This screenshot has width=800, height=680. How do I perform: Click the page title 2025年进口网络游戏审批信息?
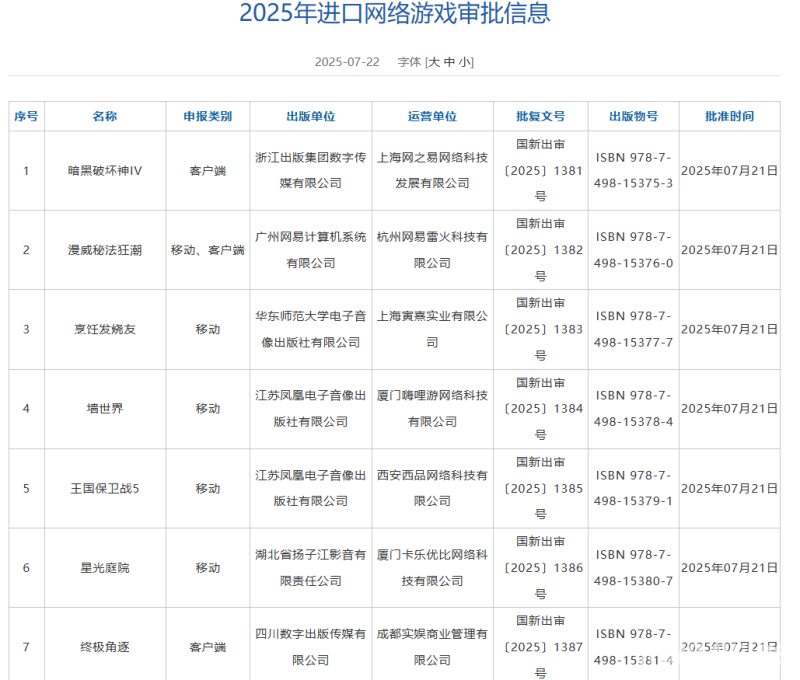click(x=395, y=13)
